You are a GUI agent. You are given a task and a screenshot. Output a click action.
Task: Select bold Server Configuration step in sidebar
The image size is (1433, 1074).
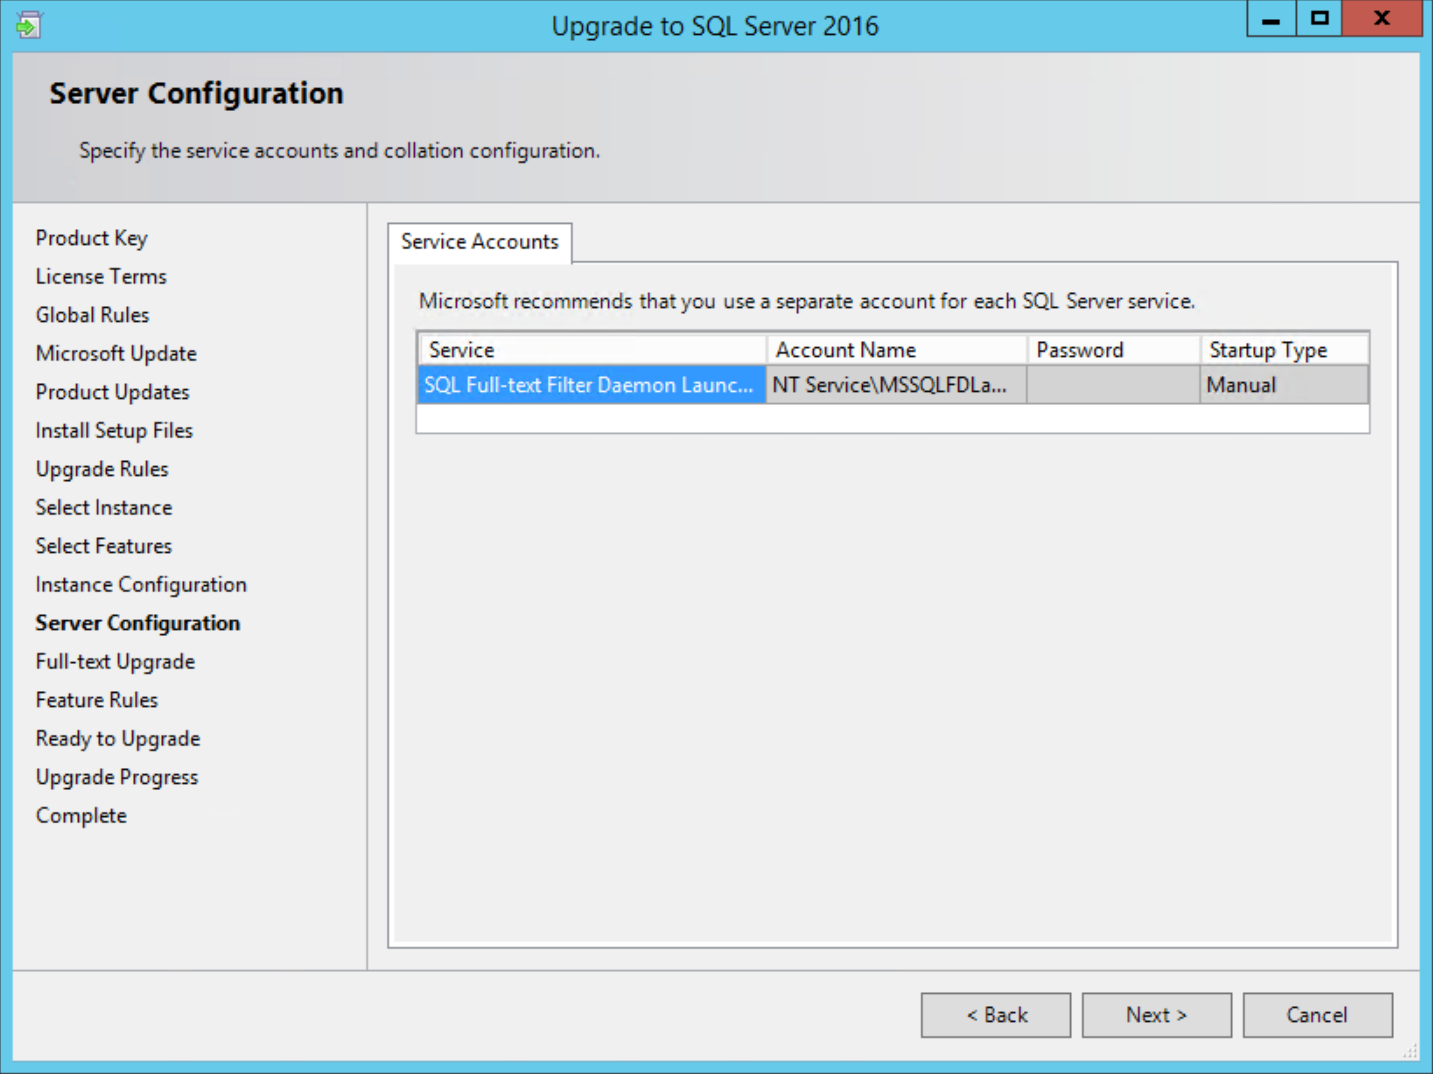[138, 623]
